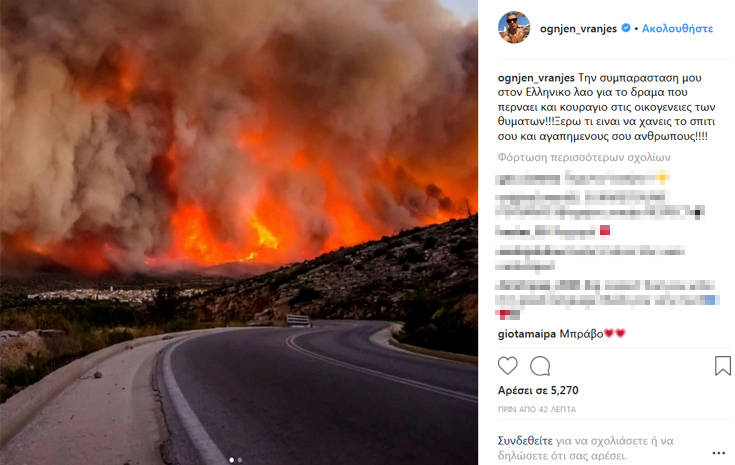
Task: View likes count Αρέσει σε 5,270
Action: 538,390
